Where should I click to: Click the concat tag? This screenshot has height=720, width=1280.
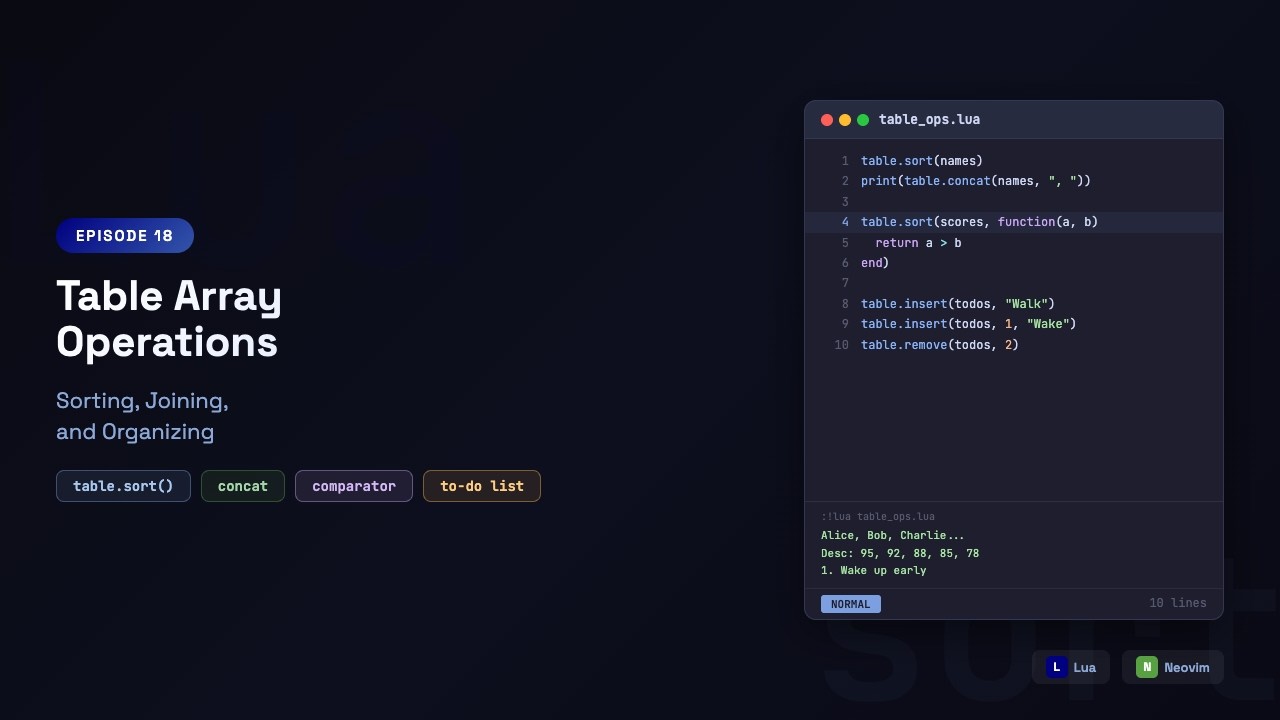pyautogui.click(x=243, y=486)
